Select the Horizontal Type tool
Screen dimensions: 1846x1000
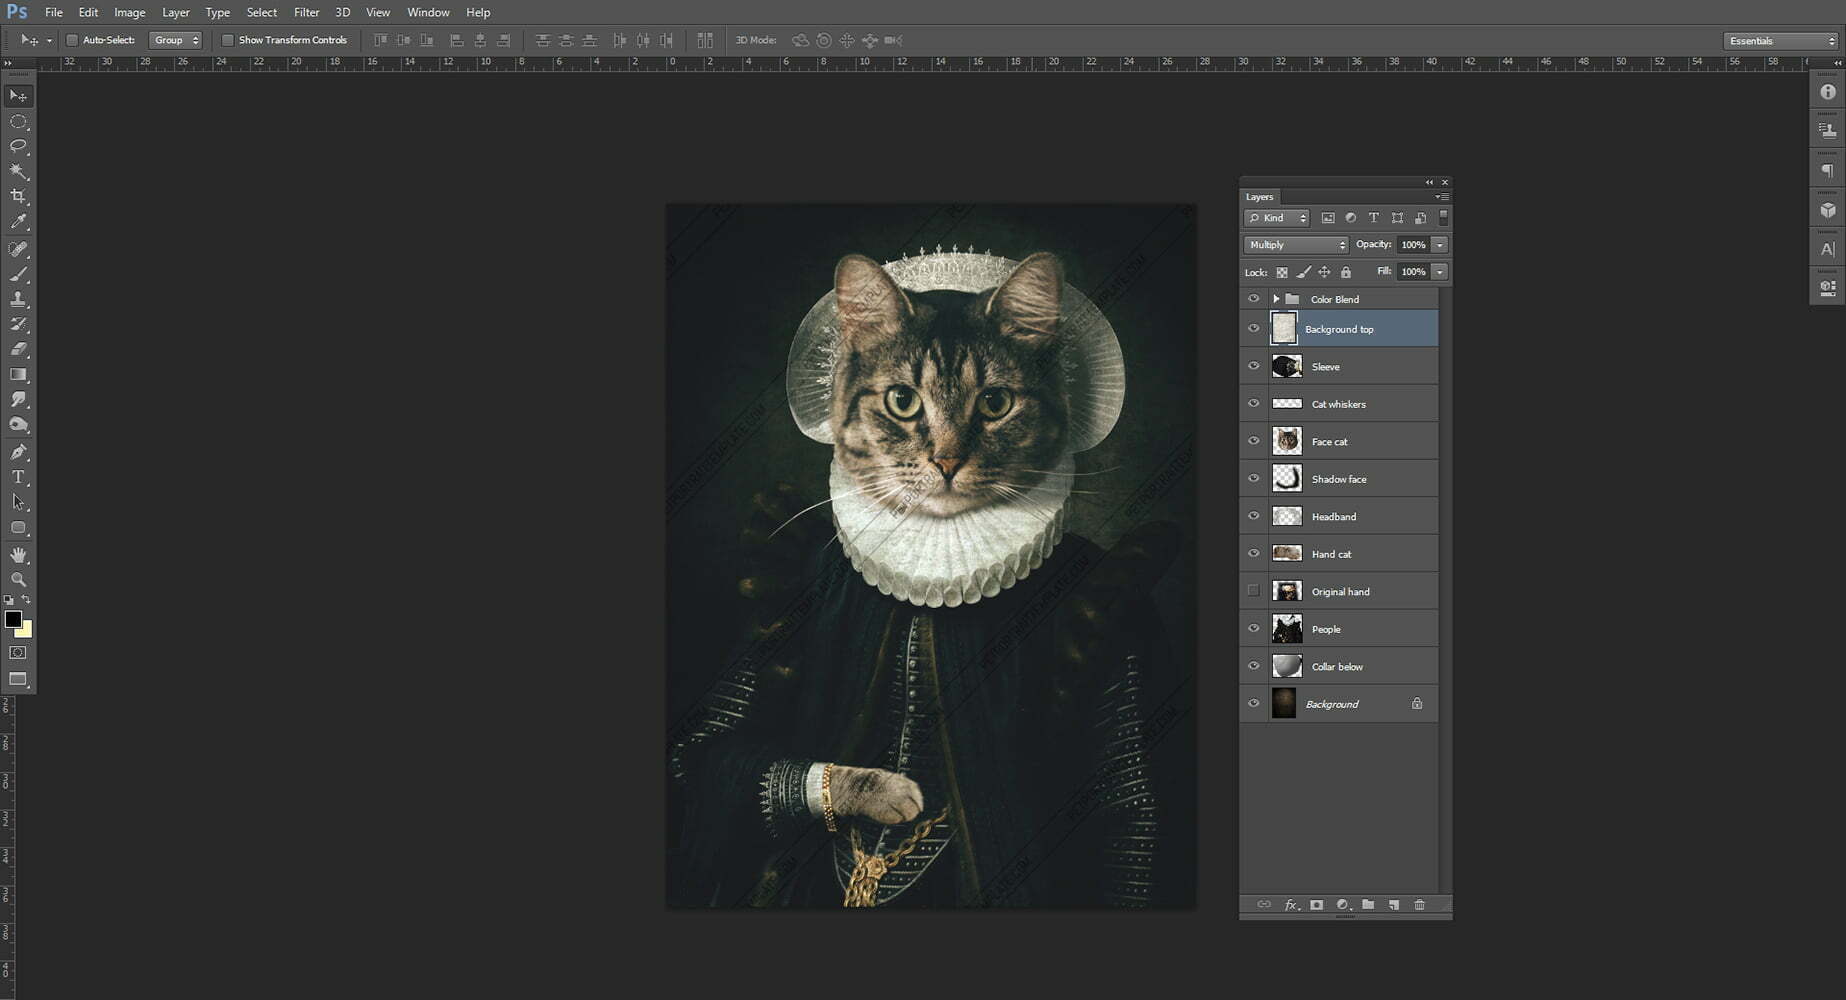(x=18, y=477)
